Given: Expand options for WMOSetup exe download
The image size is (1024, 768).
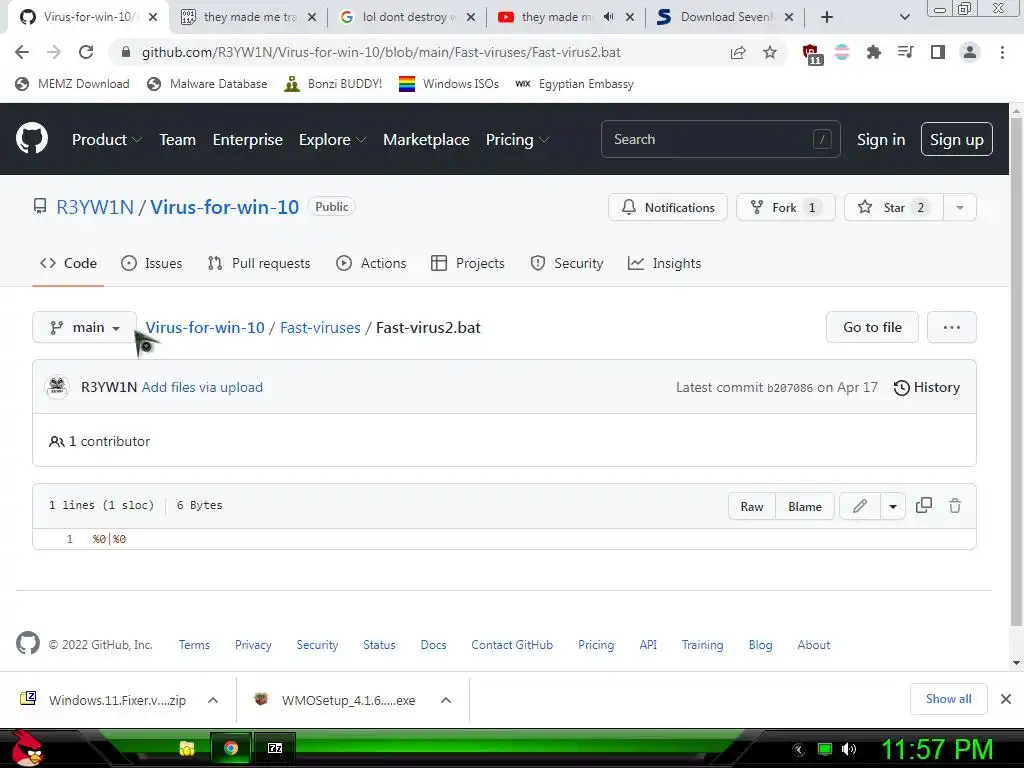Looking at the screenshot, I should pos(446,700).
